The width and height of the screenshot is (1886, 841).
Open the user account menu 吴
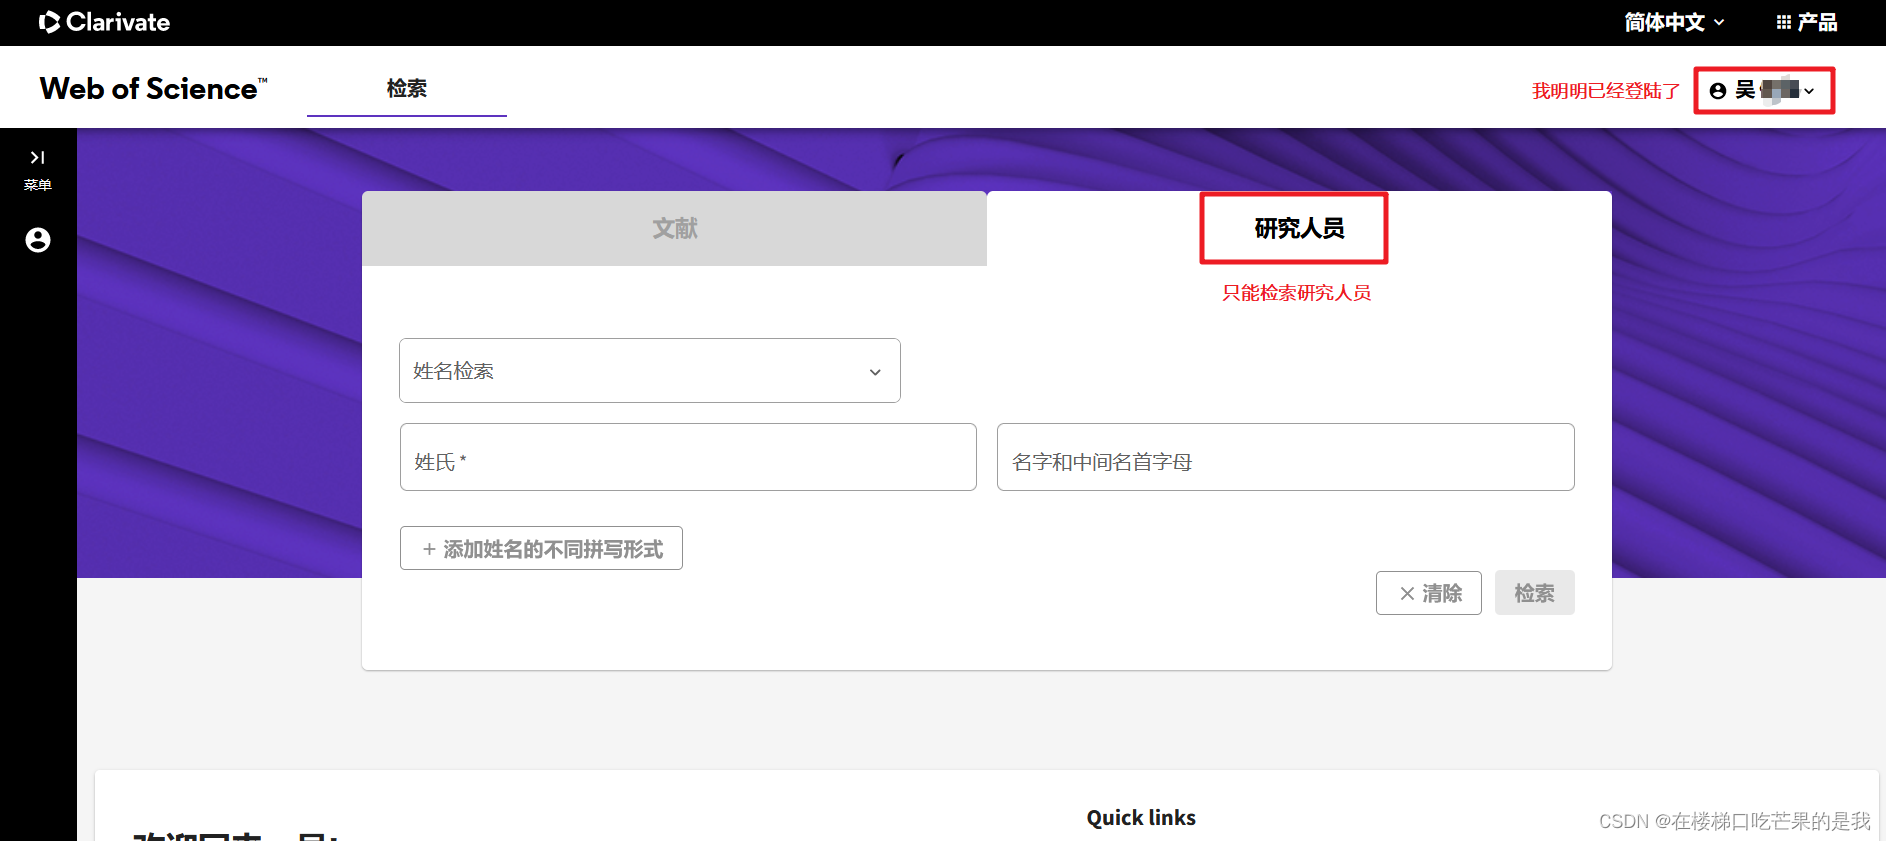tap(1764, 91)
